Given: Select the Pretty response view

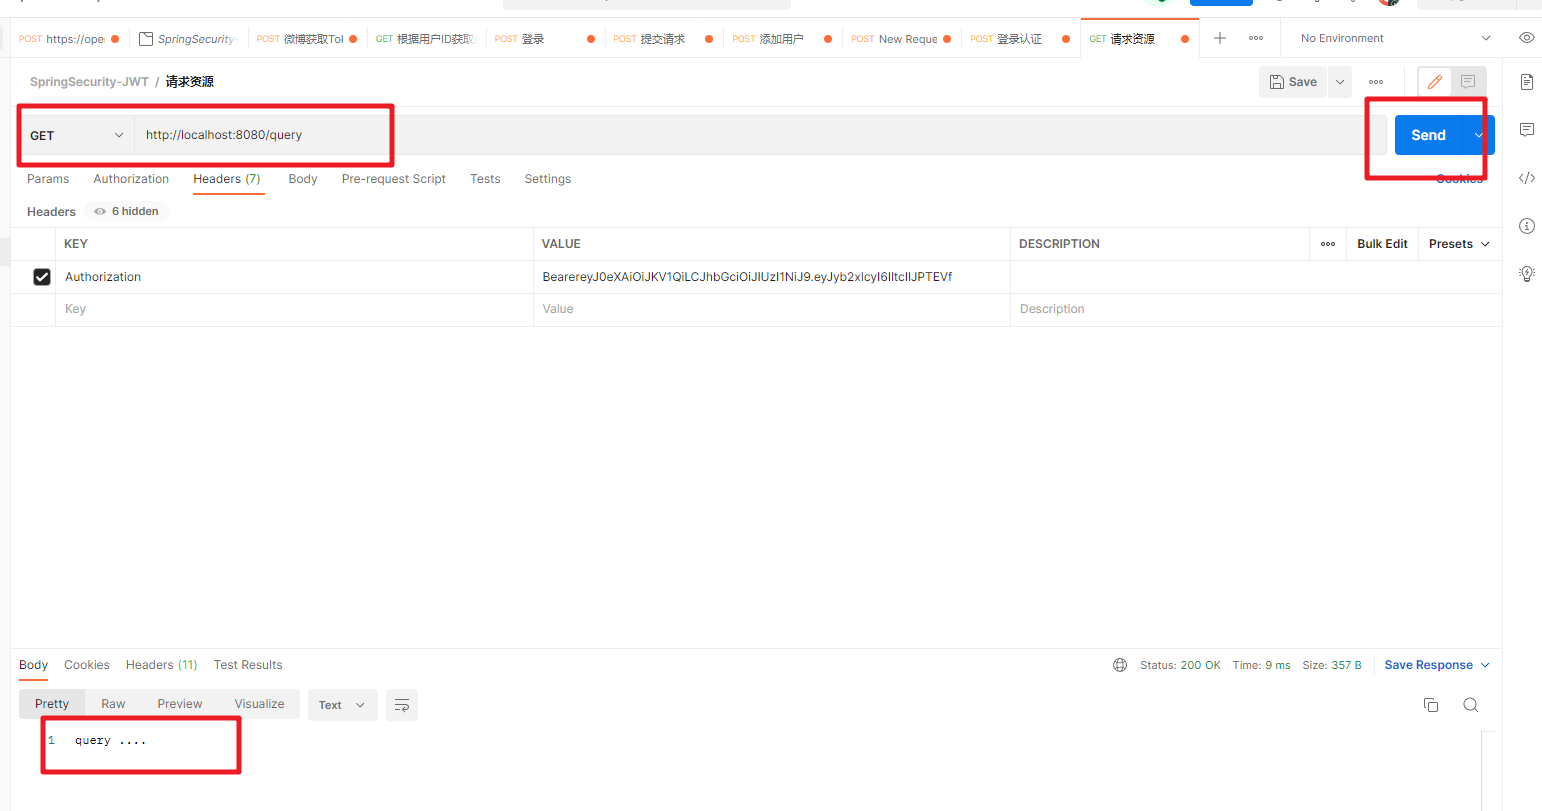Looking at the screenshot, I should [x=52, y=704].
